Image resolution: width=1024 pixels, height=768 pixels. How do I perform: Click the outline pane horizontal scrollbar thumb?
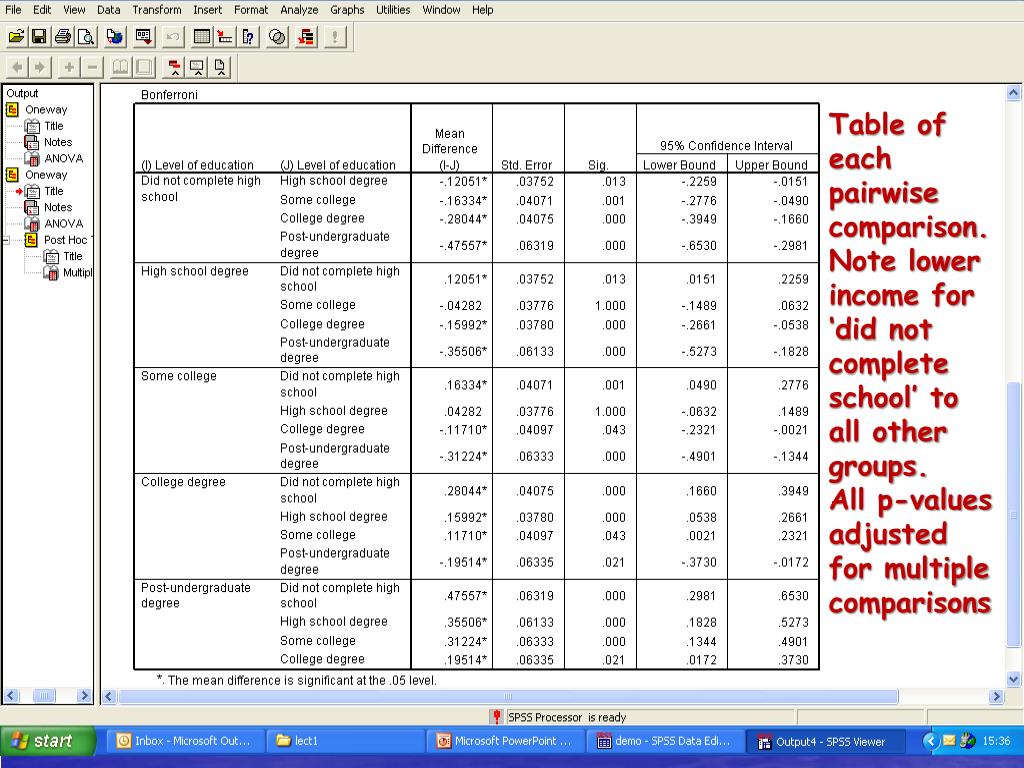click(44, 696)
